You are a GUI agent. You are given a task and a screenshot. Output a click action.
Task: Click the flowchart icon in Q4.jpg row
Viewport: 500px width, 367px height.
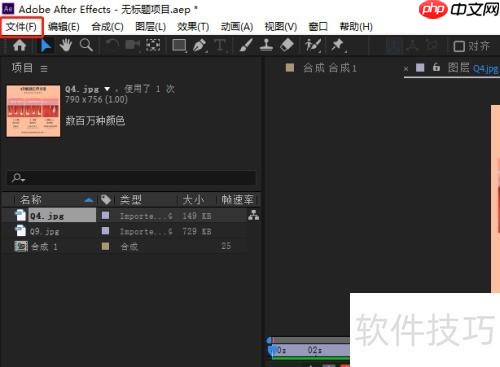tap(253, 215)
